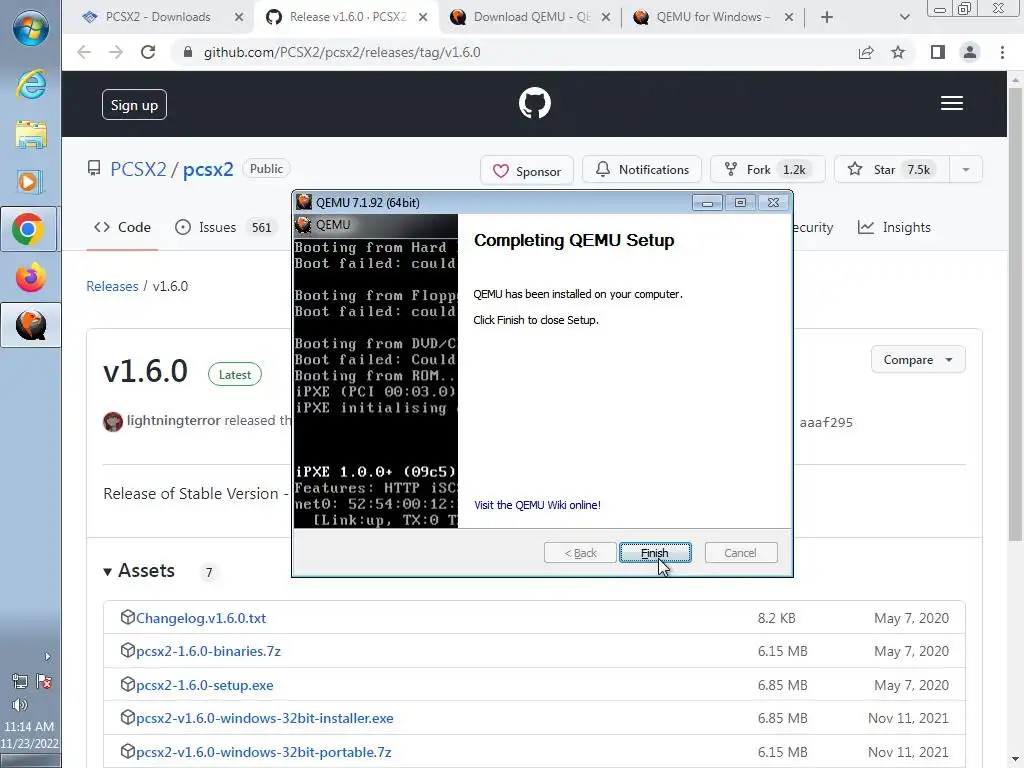Fork the pcsx2 repository

pyautogui.click(x=767, y=170)
